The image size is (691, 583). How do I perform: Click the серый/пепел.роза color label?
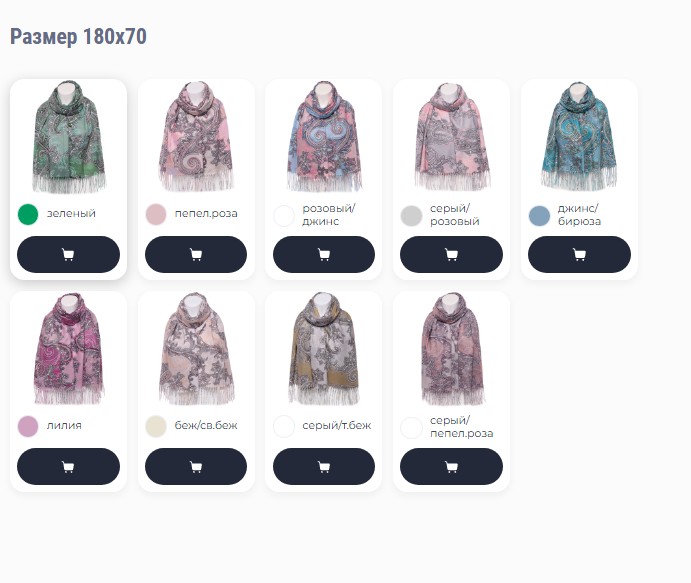(x=461, y=427)
